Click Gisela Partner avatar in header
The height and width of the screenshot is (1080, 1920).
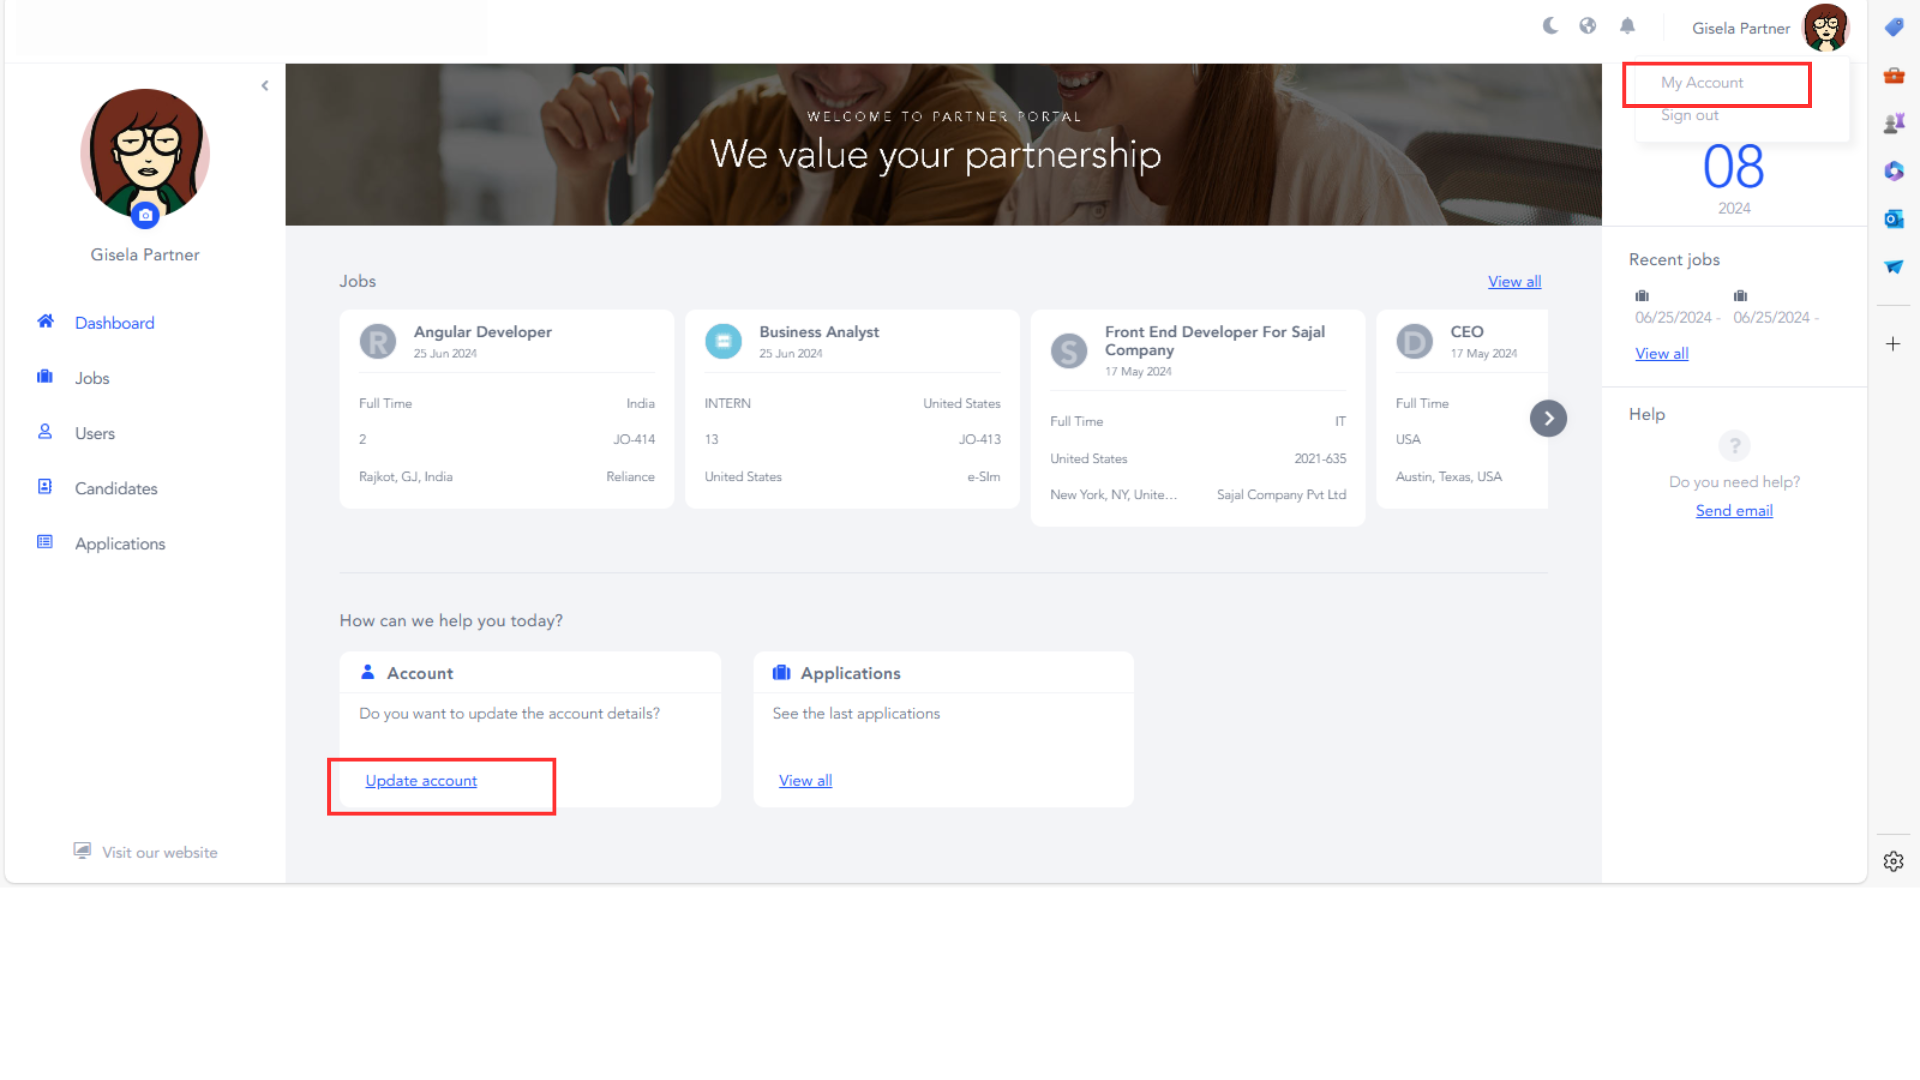1826,27
